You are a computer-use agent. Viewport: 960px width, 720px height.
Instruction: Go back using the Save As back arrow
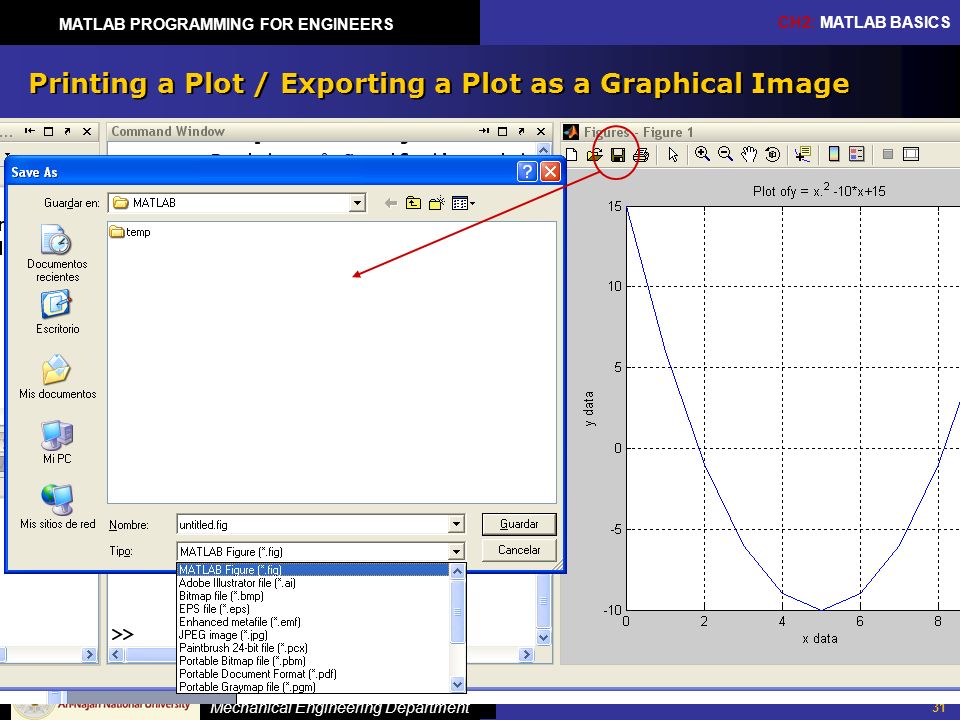[390, 203]
